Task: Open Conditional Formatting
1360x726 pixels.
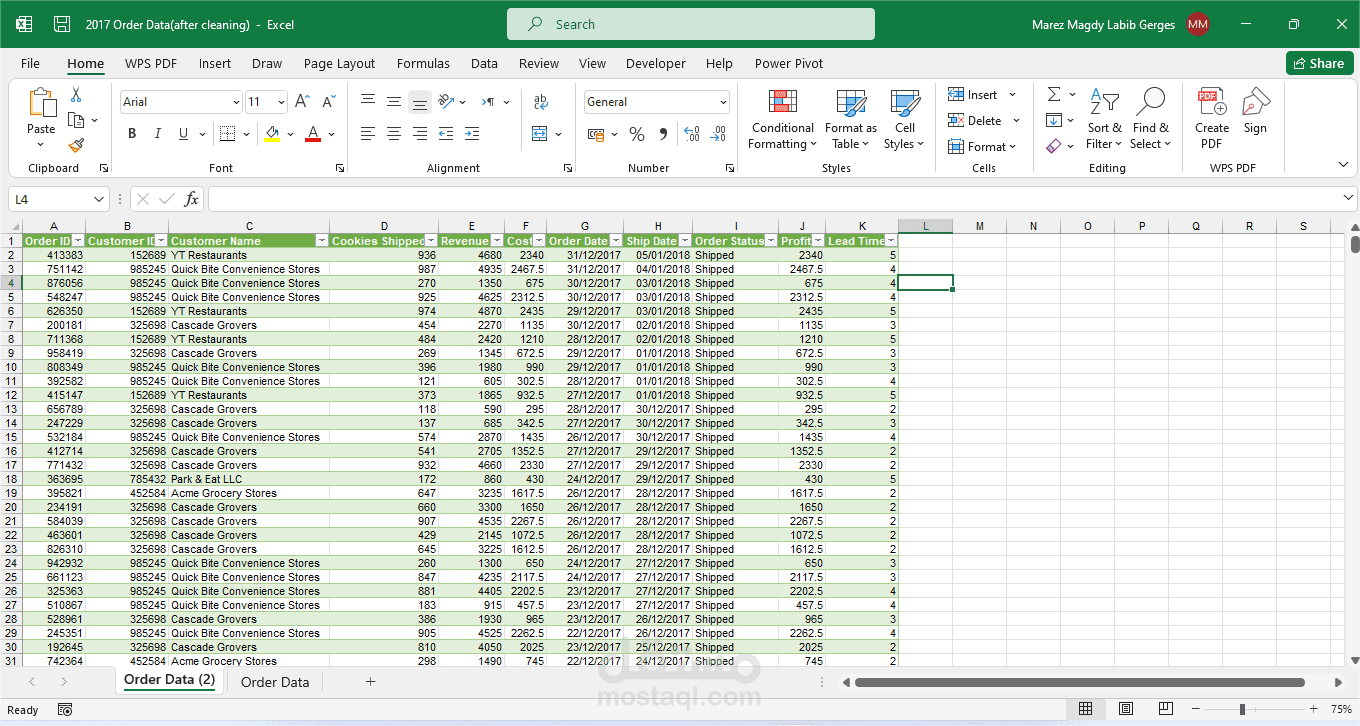Action: point(783,119)
